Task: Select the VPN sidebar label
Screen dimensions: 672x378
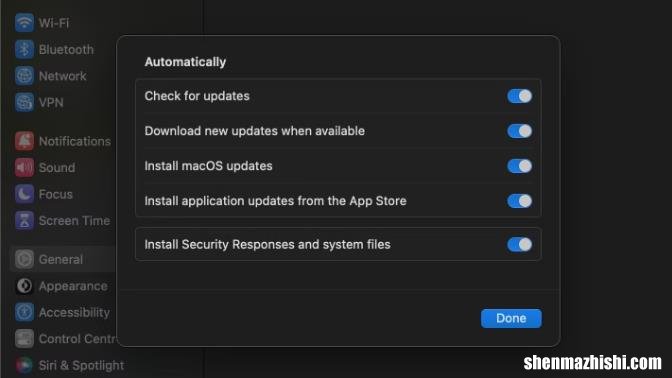Action: (x=51, y=102)
